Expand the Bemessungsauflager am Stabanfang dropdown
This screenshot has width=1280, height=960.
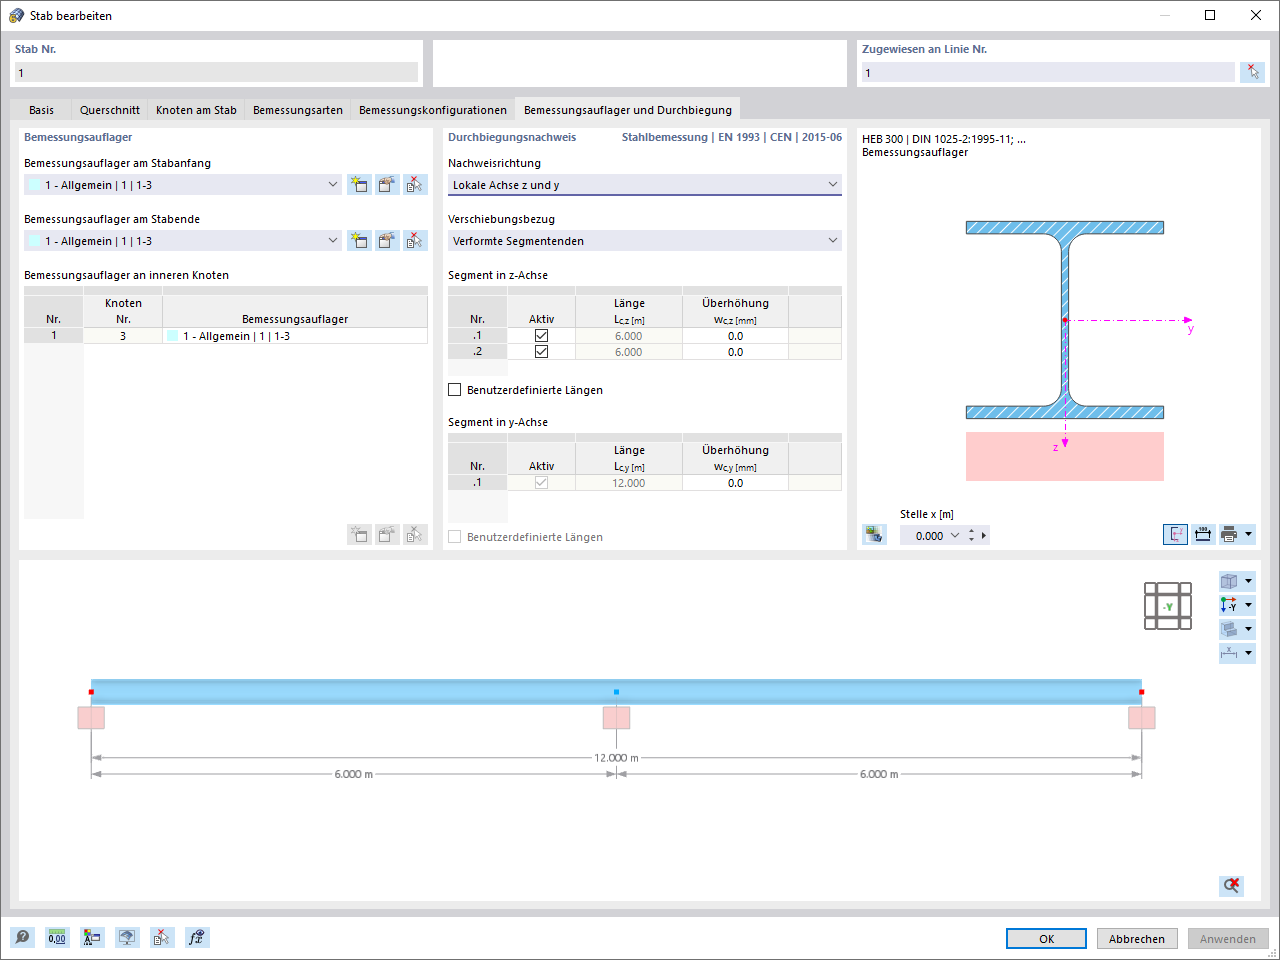click(333, 184)
